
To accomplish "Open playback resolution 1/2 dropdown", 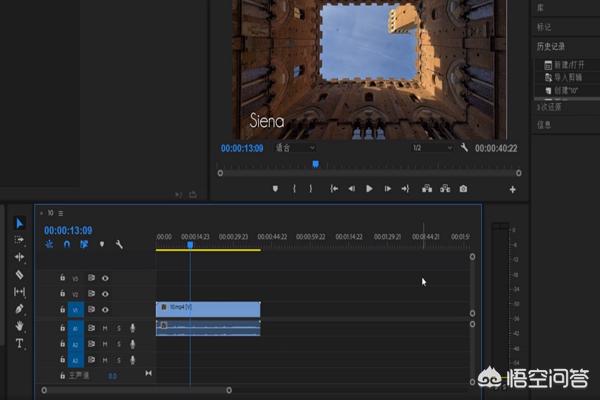I will coord(432,148).
